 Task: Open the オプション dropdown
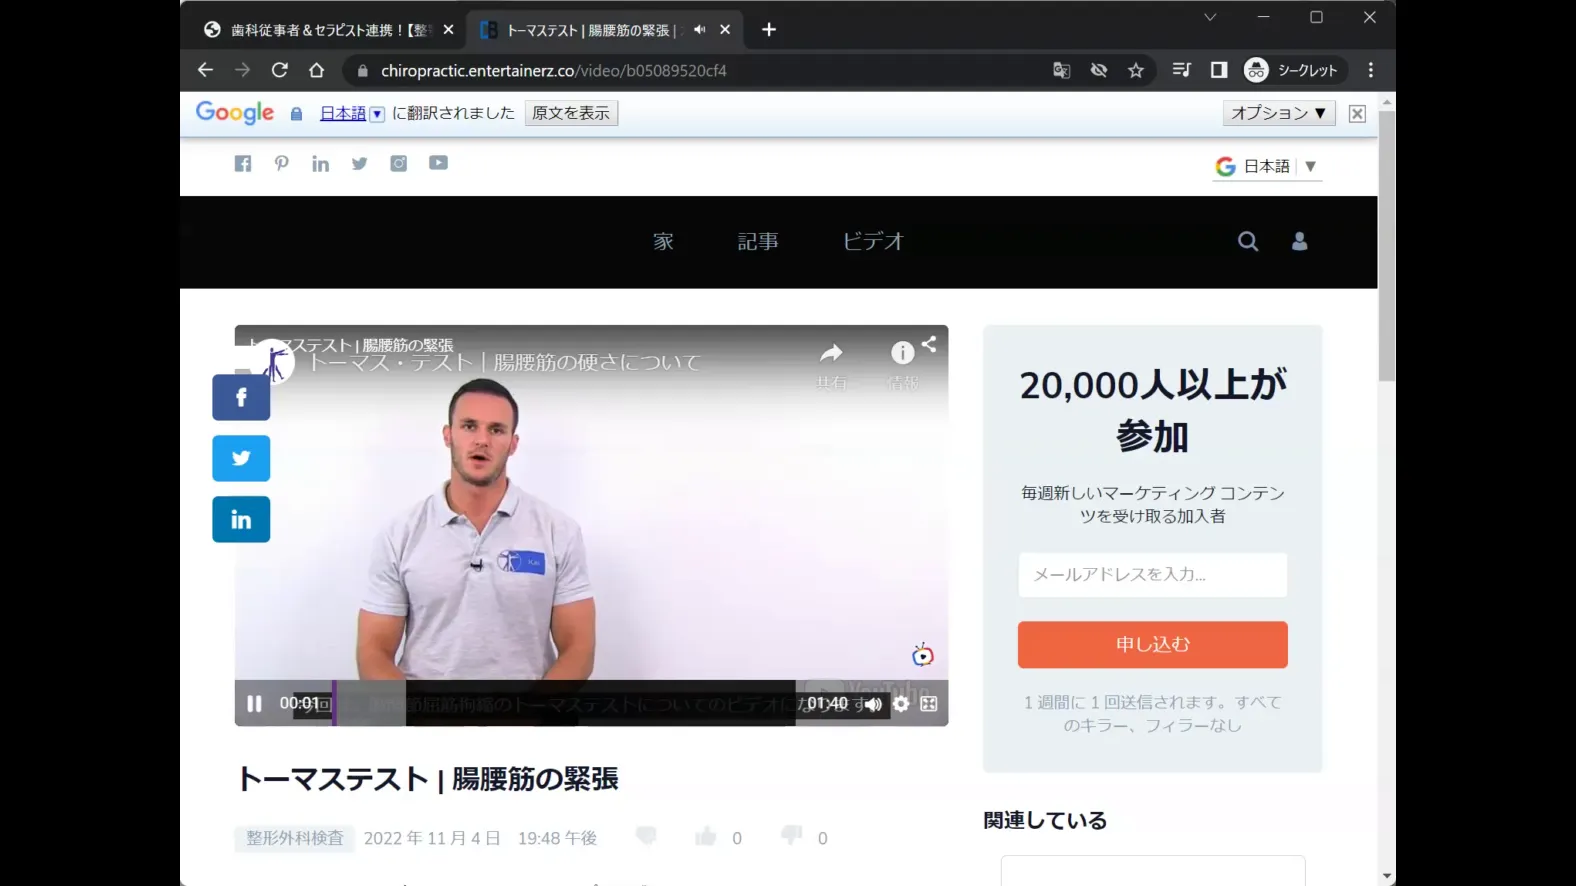(1279, 113)
